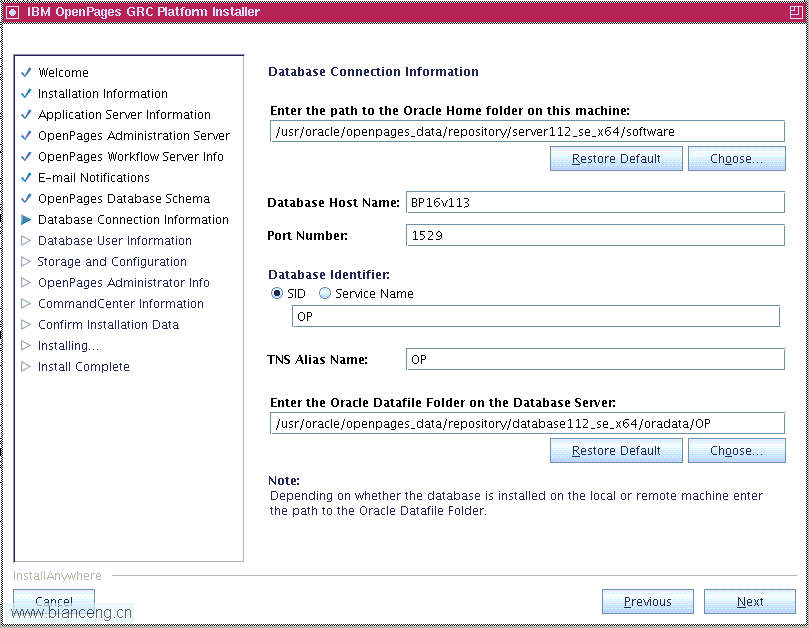The image size is (809, 628).
Task: Select the CommandCenter Information step
Action: [121, 303]
